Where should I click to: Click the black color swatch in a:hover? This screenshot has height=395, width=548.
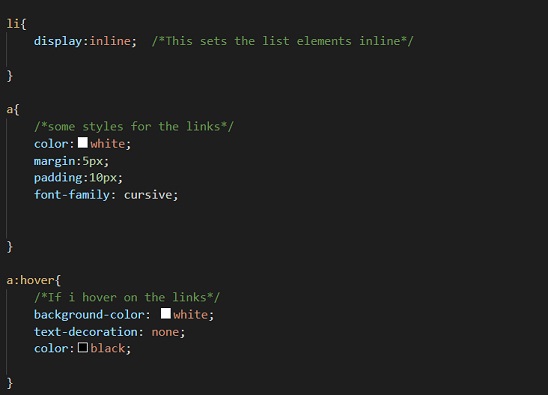(83, 347)
